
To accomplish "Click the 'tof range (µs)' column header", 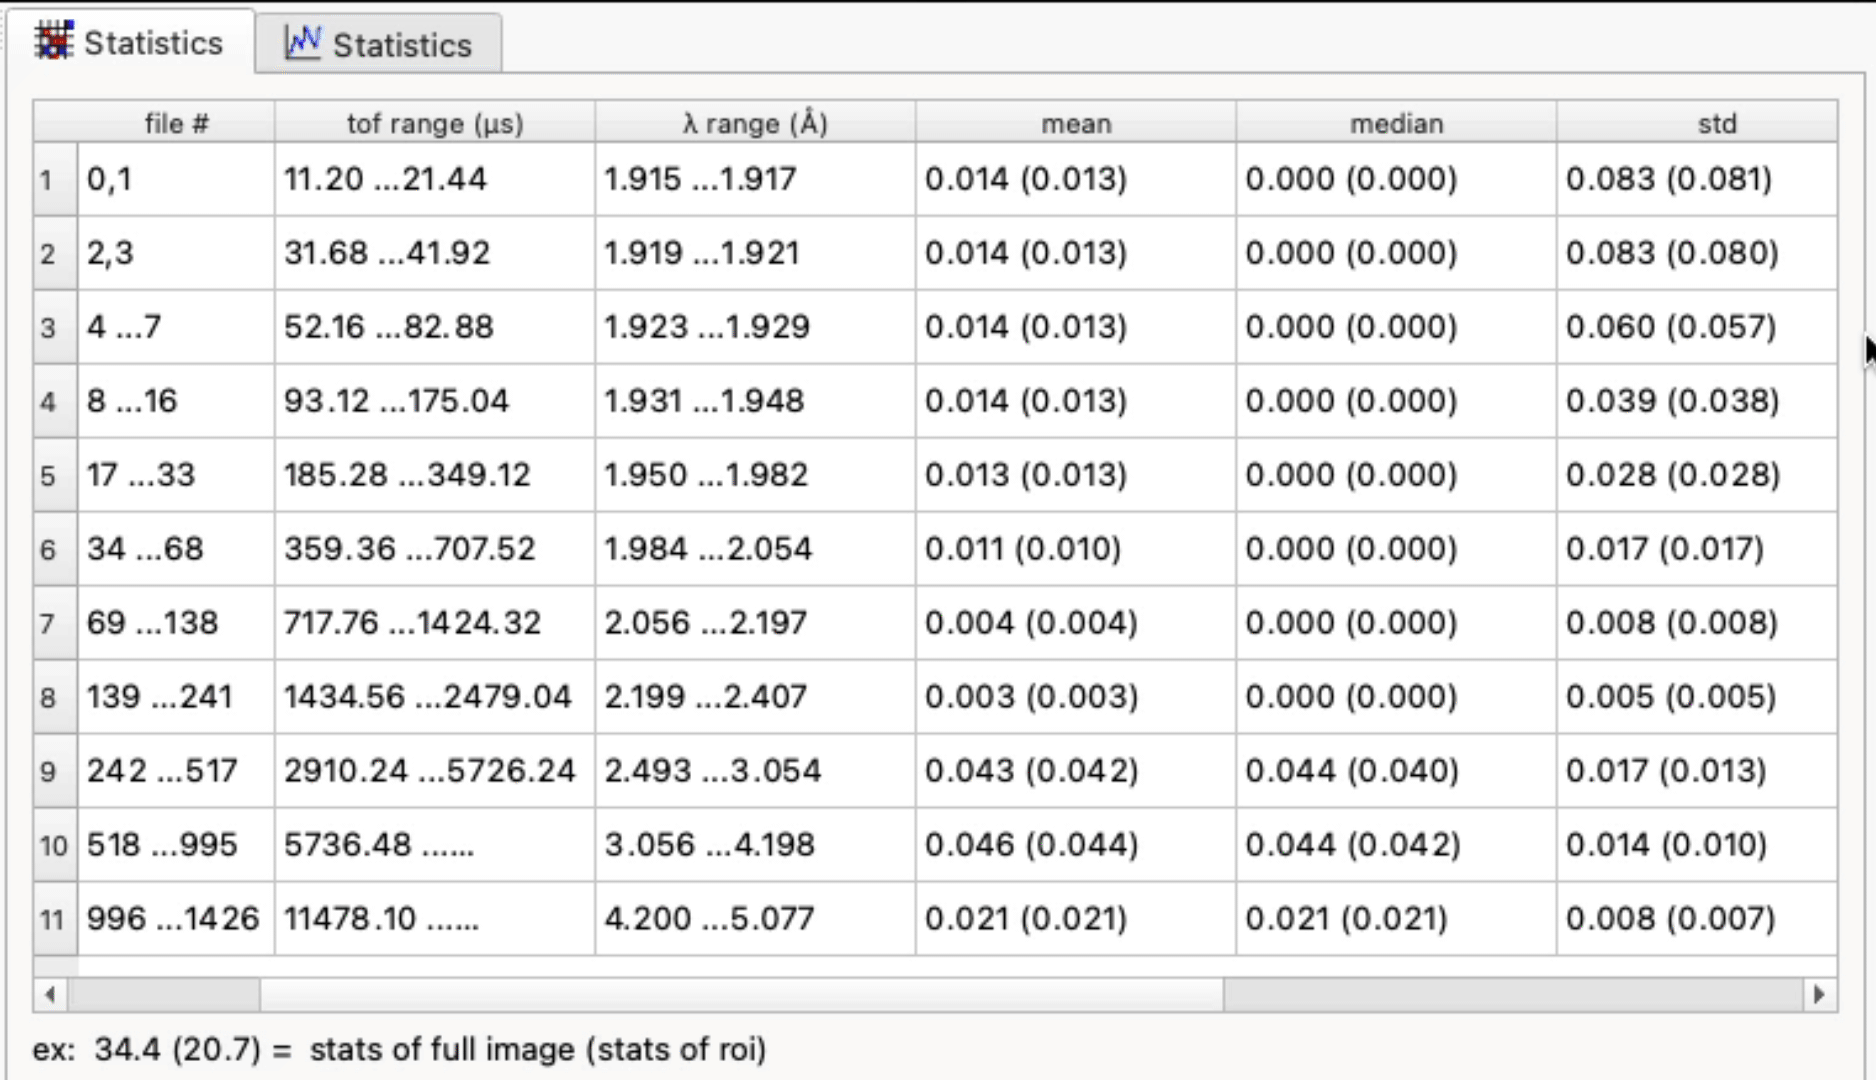I will 435,123.
